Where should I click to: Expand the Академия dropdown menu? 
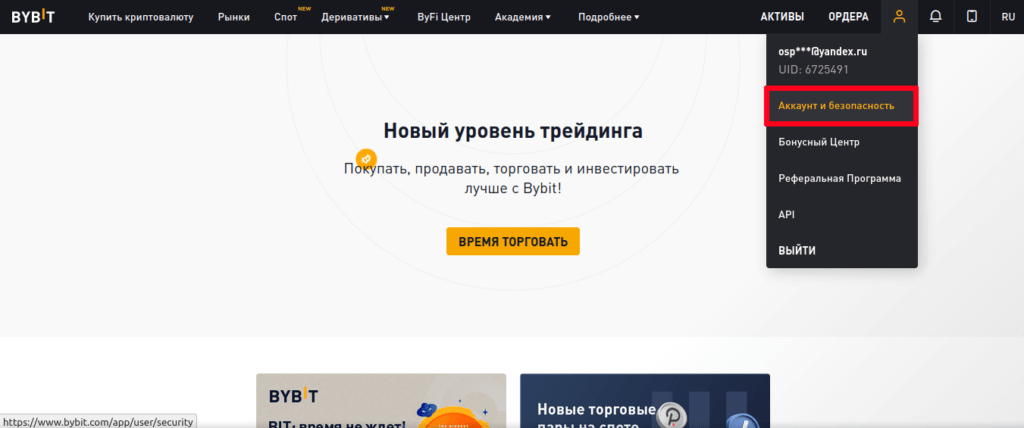tap(522, 17)
